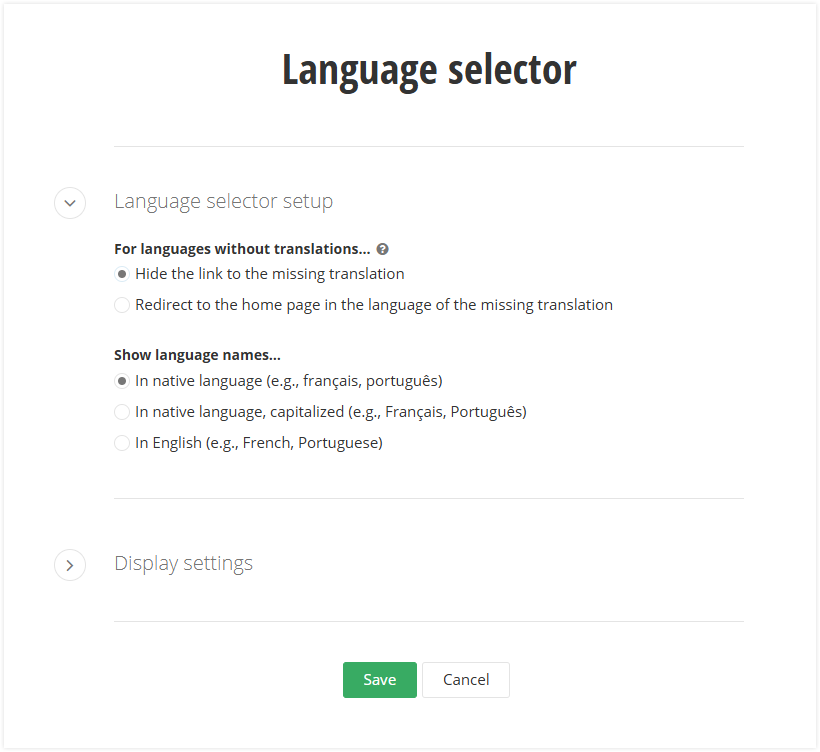
Task: Click the "Language selector" page title
Action: pyautogui.click(x=429, y=69)
